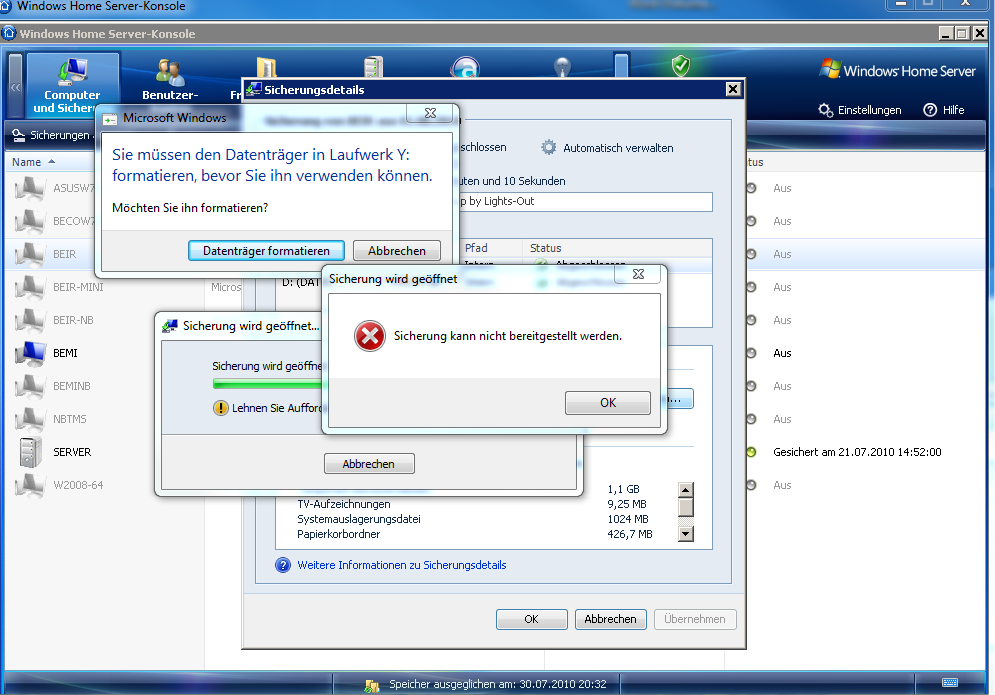The image size is (995, 695).
Task: Open Weitere Informationen zu Sicherungsdetails link
Action: (x=402, y=565)
